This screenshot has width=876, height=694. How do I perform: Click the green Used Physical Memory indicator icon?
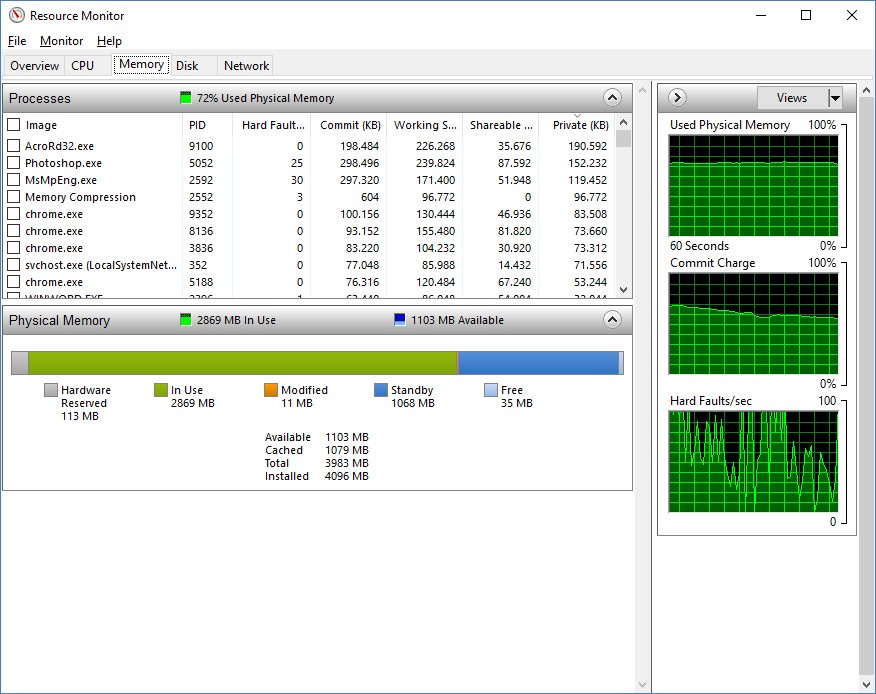click(185, 98)
